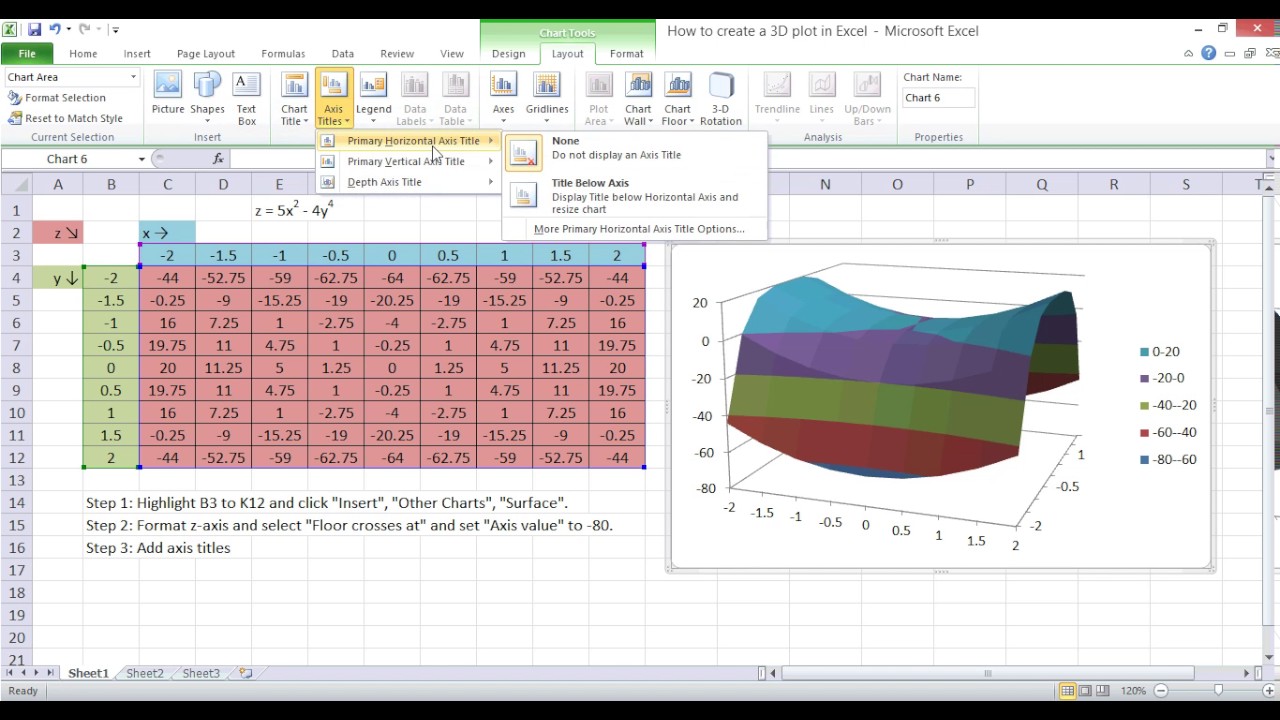Open the Shapes gallery
Viewport: 1280px width, 720px height.
click(x=207, y=99)
